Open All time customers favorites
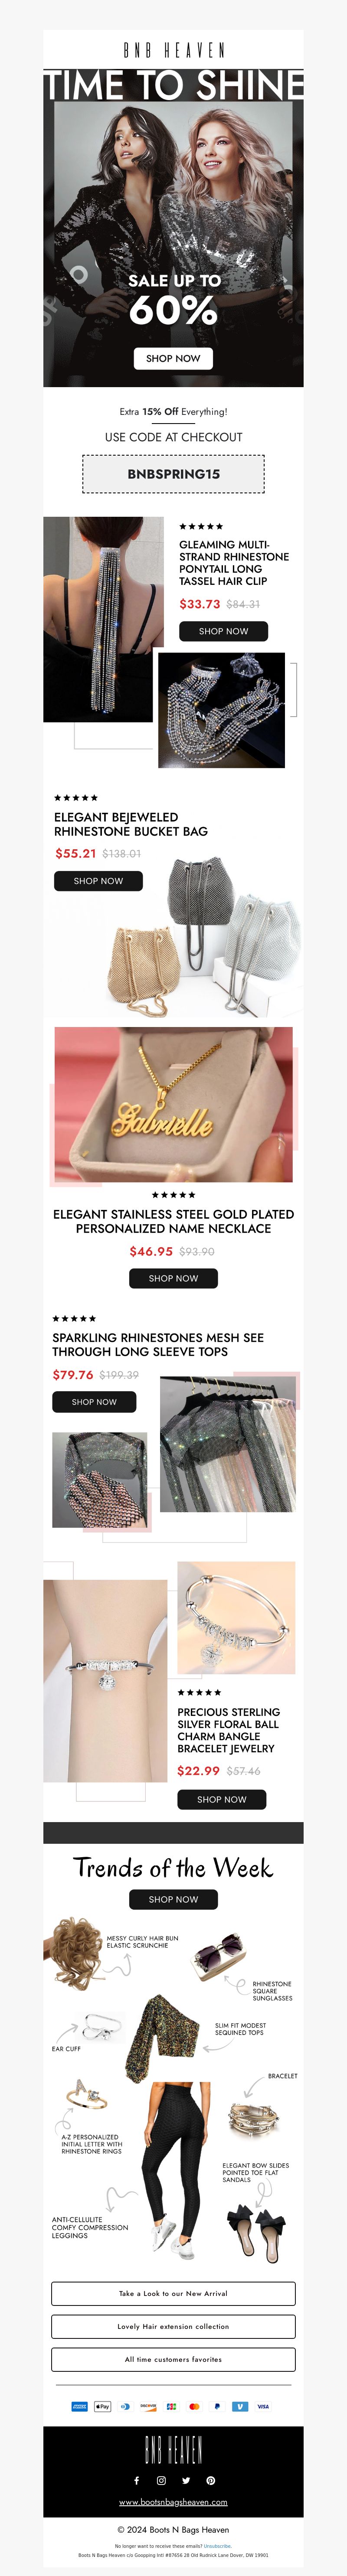Screen dimensions: 347x2576 [x=173, y=2359]
